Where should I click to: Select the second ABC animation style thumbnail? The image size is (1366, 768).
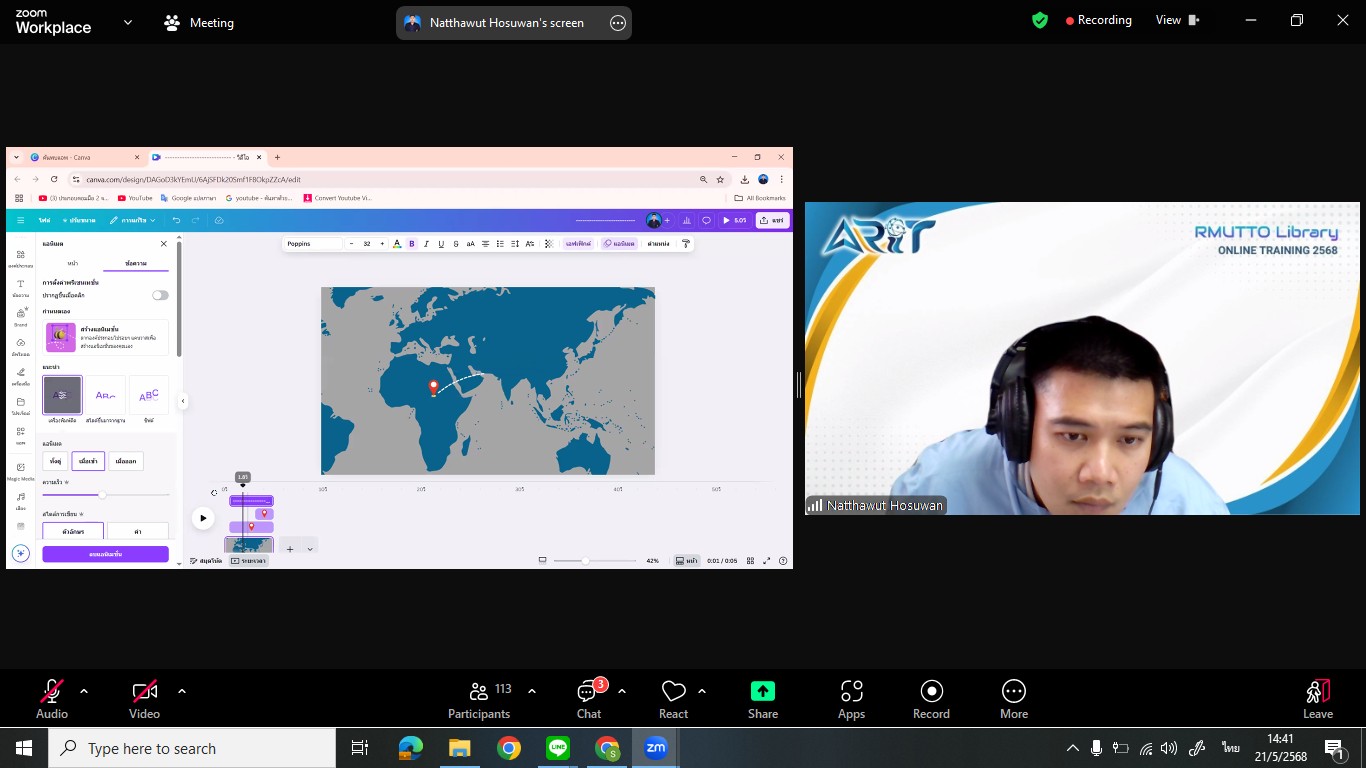tap(106, 395)
